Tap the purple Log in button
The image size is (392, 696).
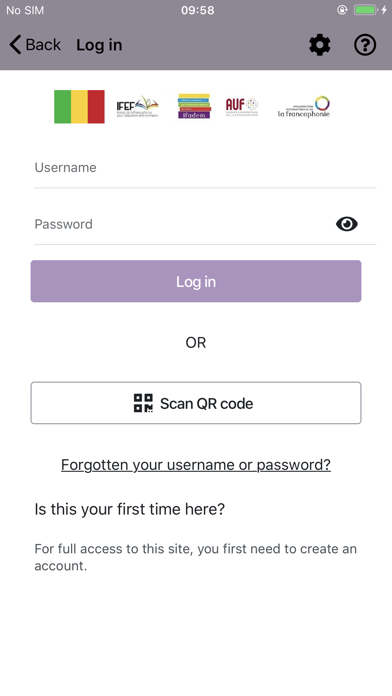(196, 281)
